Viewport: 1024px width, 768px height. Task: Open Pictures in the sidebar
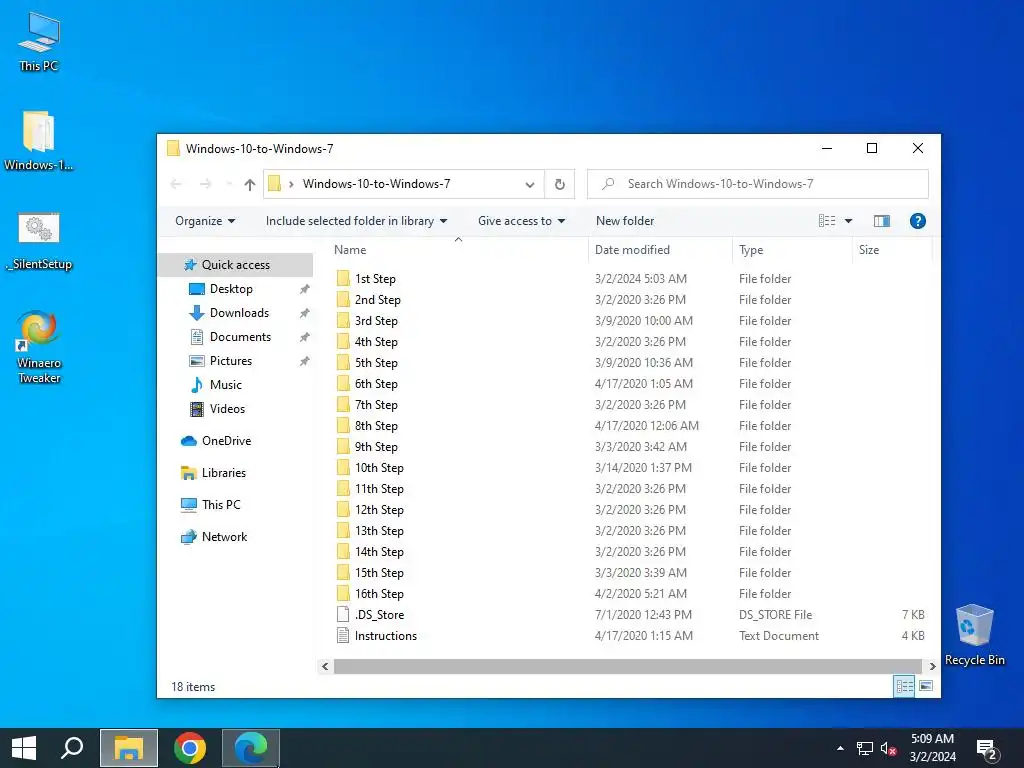231,361
